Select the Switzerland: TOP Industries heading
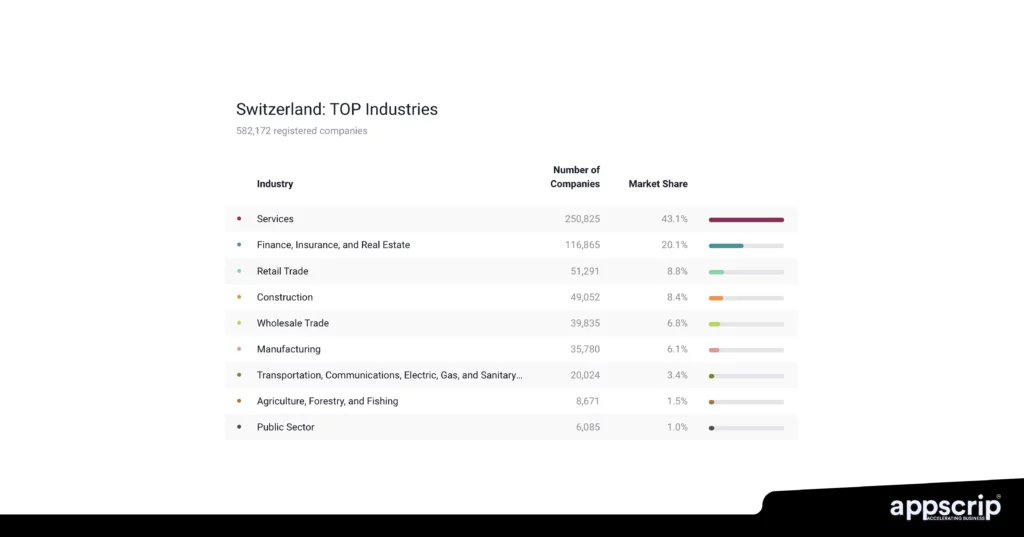This screenshot has height=537, width=1024. point(337,109)
